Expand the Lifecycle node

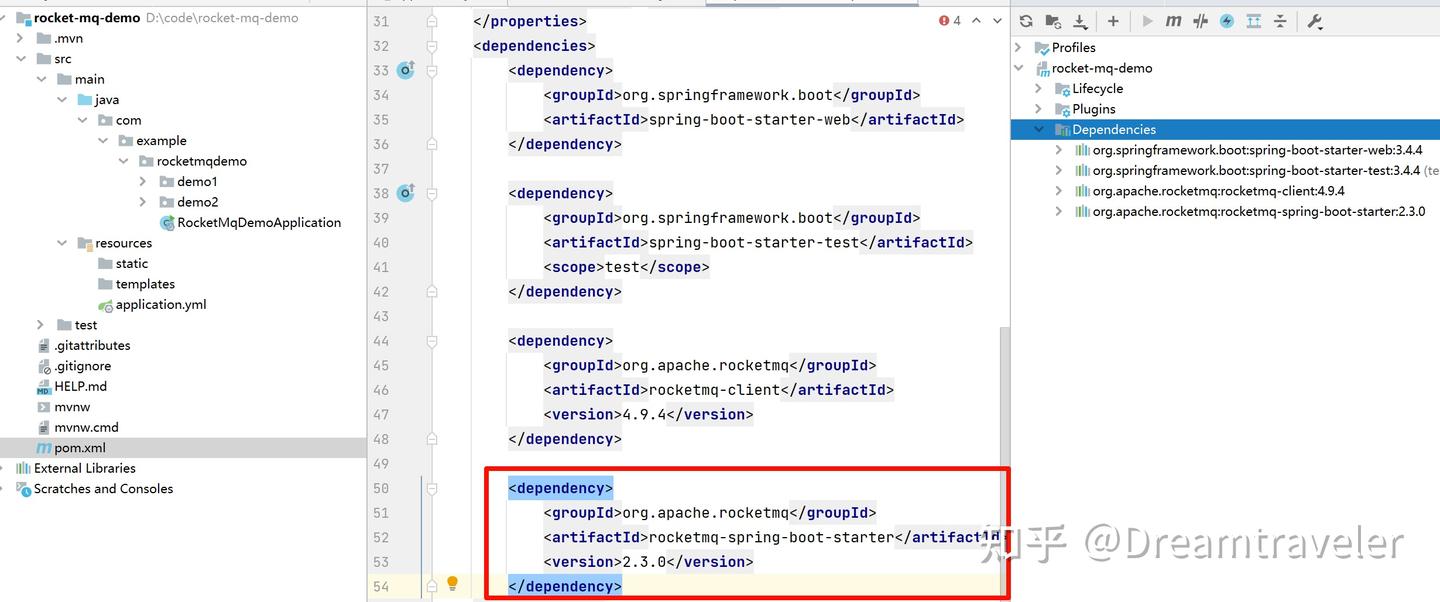pyautogui.click(x=1041, y=88)
